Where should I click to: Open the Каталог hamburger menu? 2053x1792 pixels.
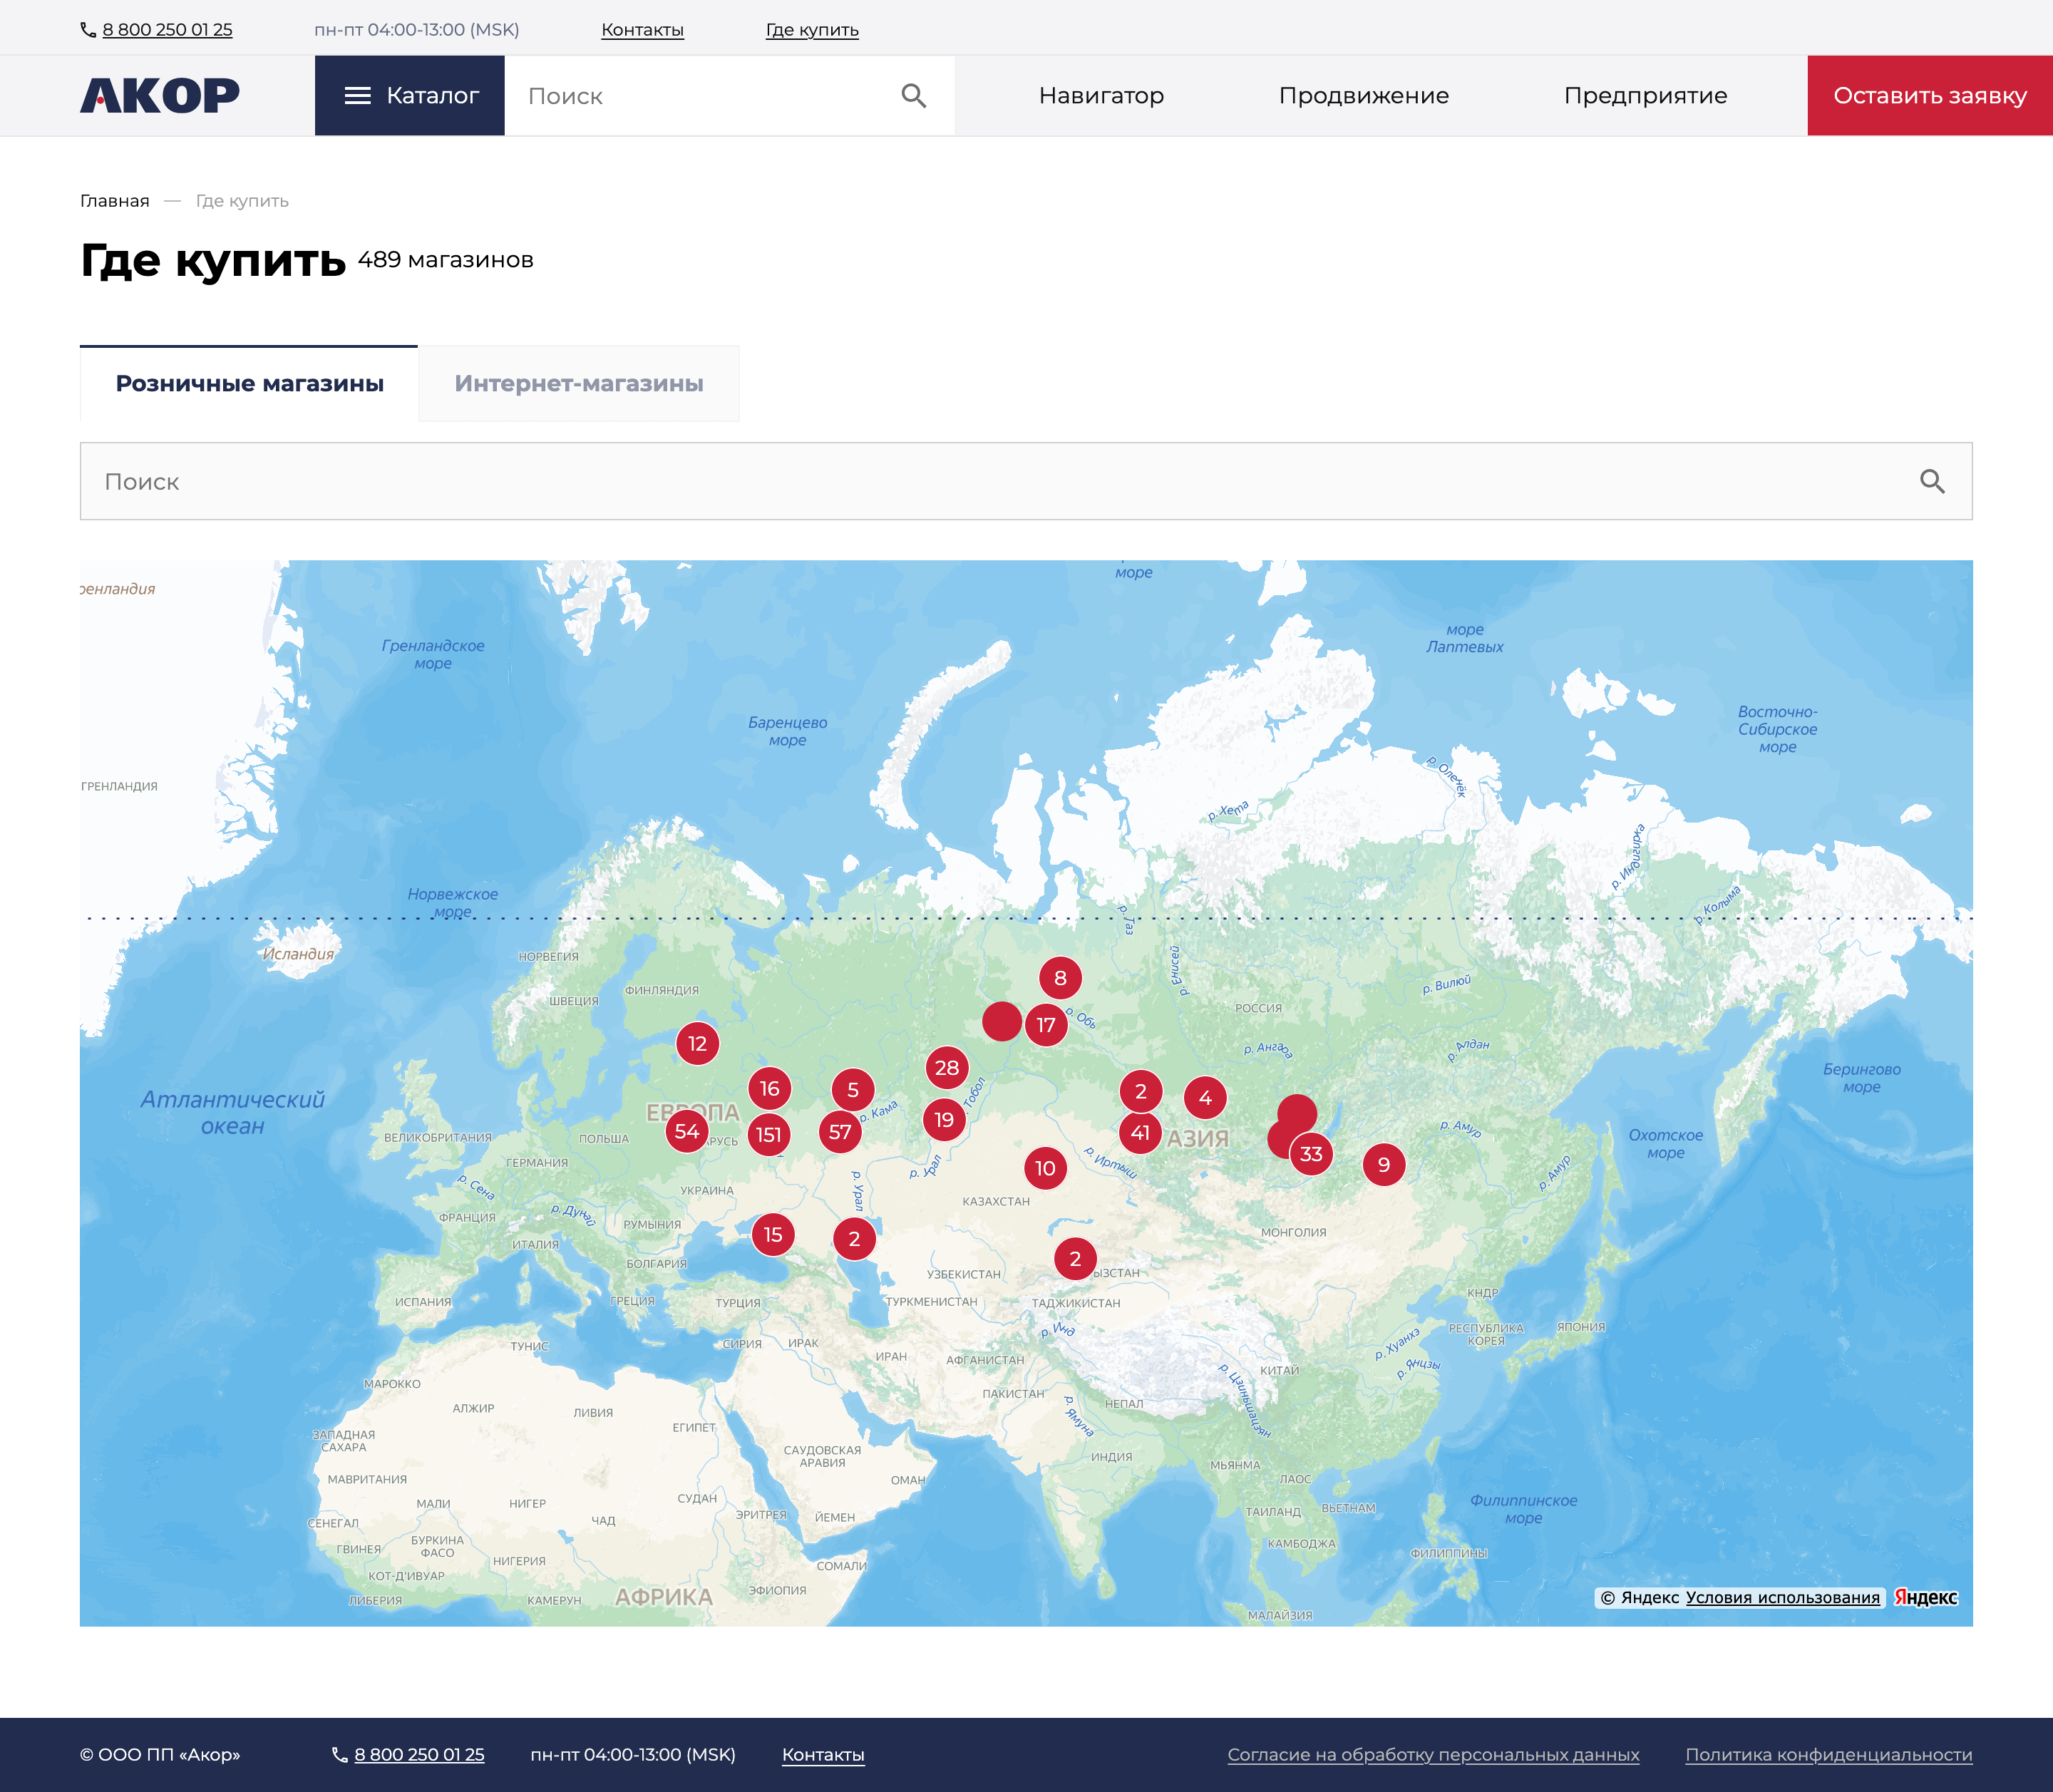click(410, 96)
